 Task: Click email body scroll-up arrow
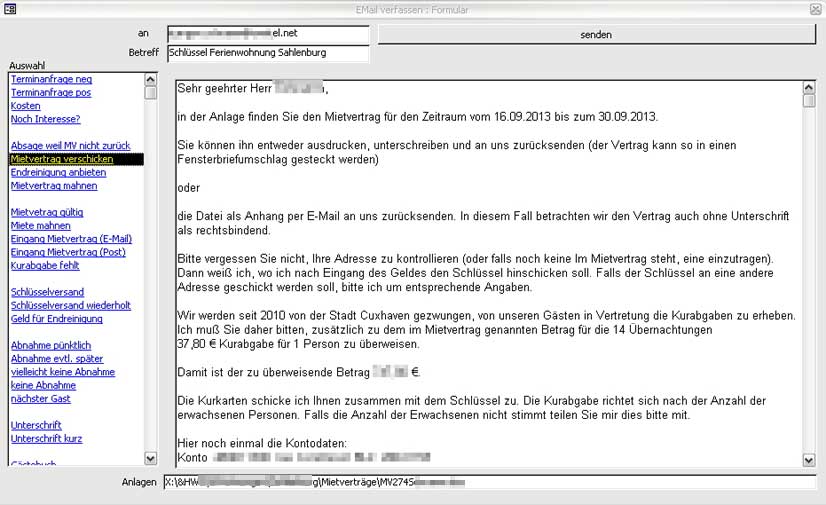click(x=809, y=87)
